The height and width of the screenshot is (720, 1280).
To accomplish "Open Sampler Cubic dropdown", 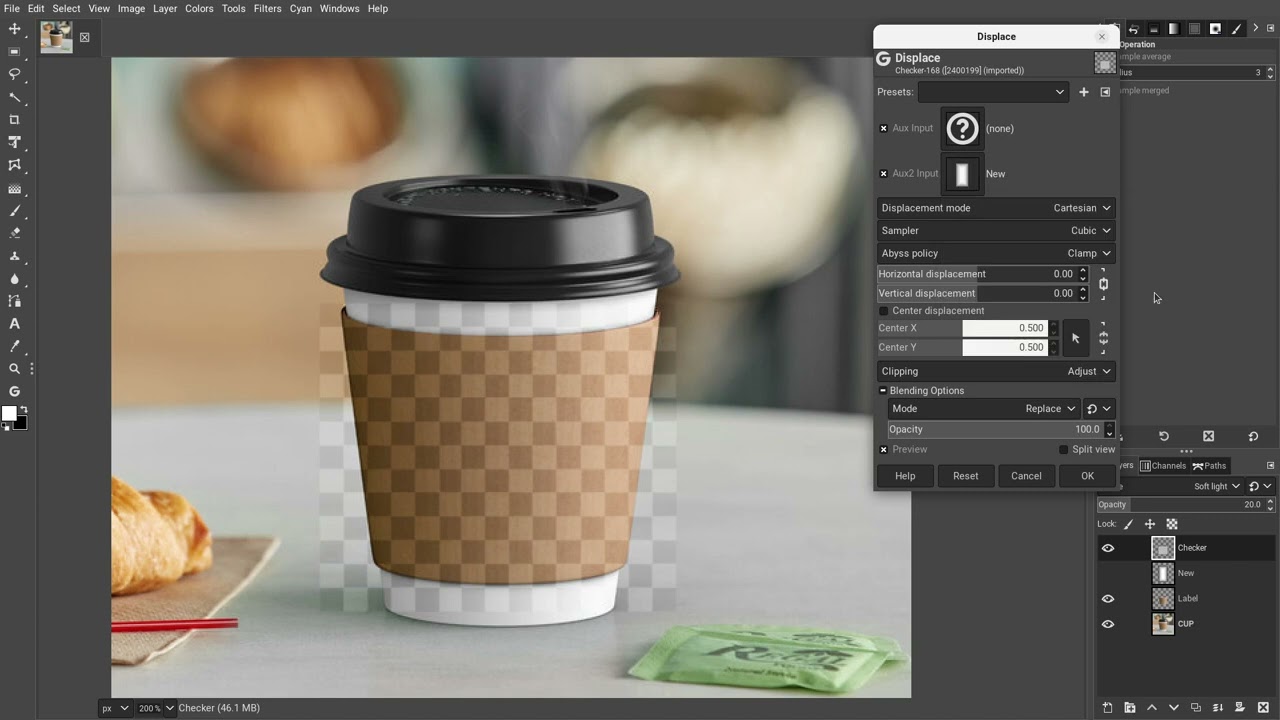I will 996,231.
